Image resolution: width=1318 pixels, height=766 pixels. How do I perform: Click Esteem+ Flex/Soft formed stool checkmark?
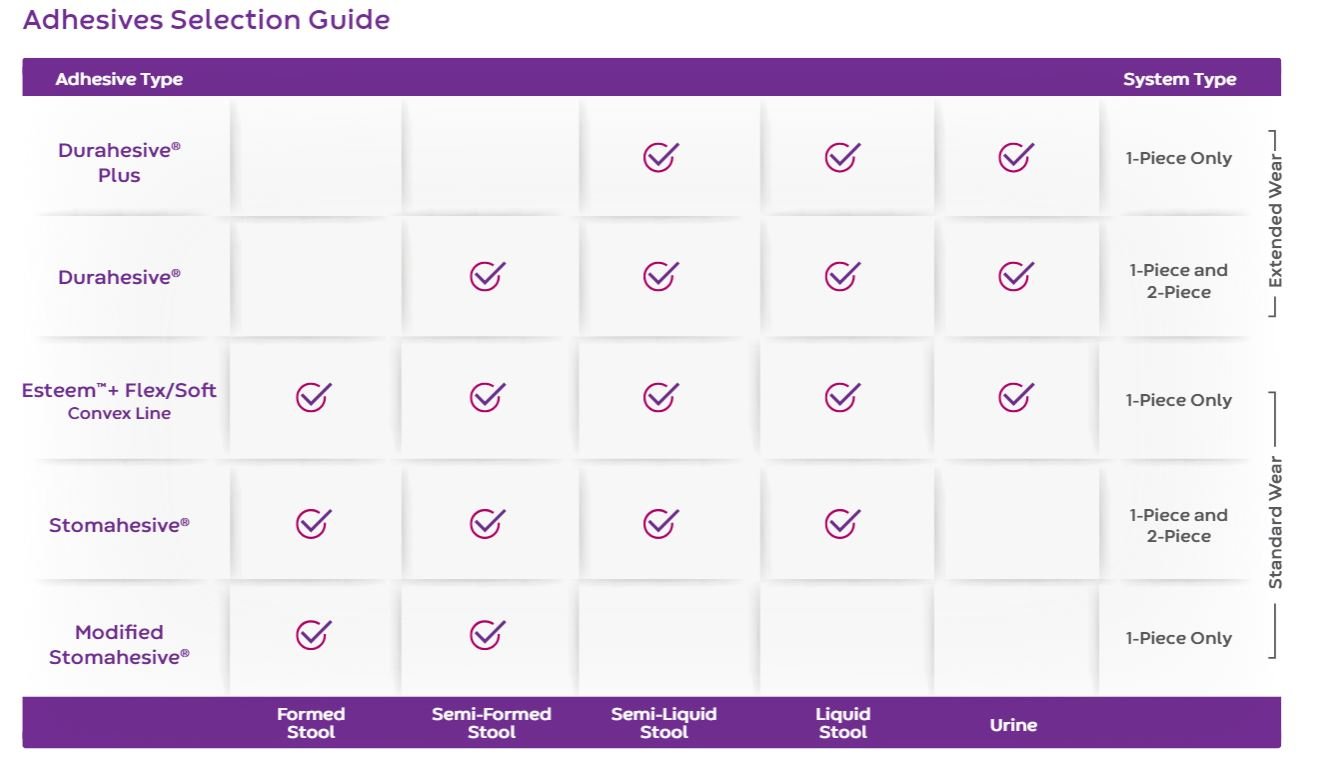pos(313,397)
